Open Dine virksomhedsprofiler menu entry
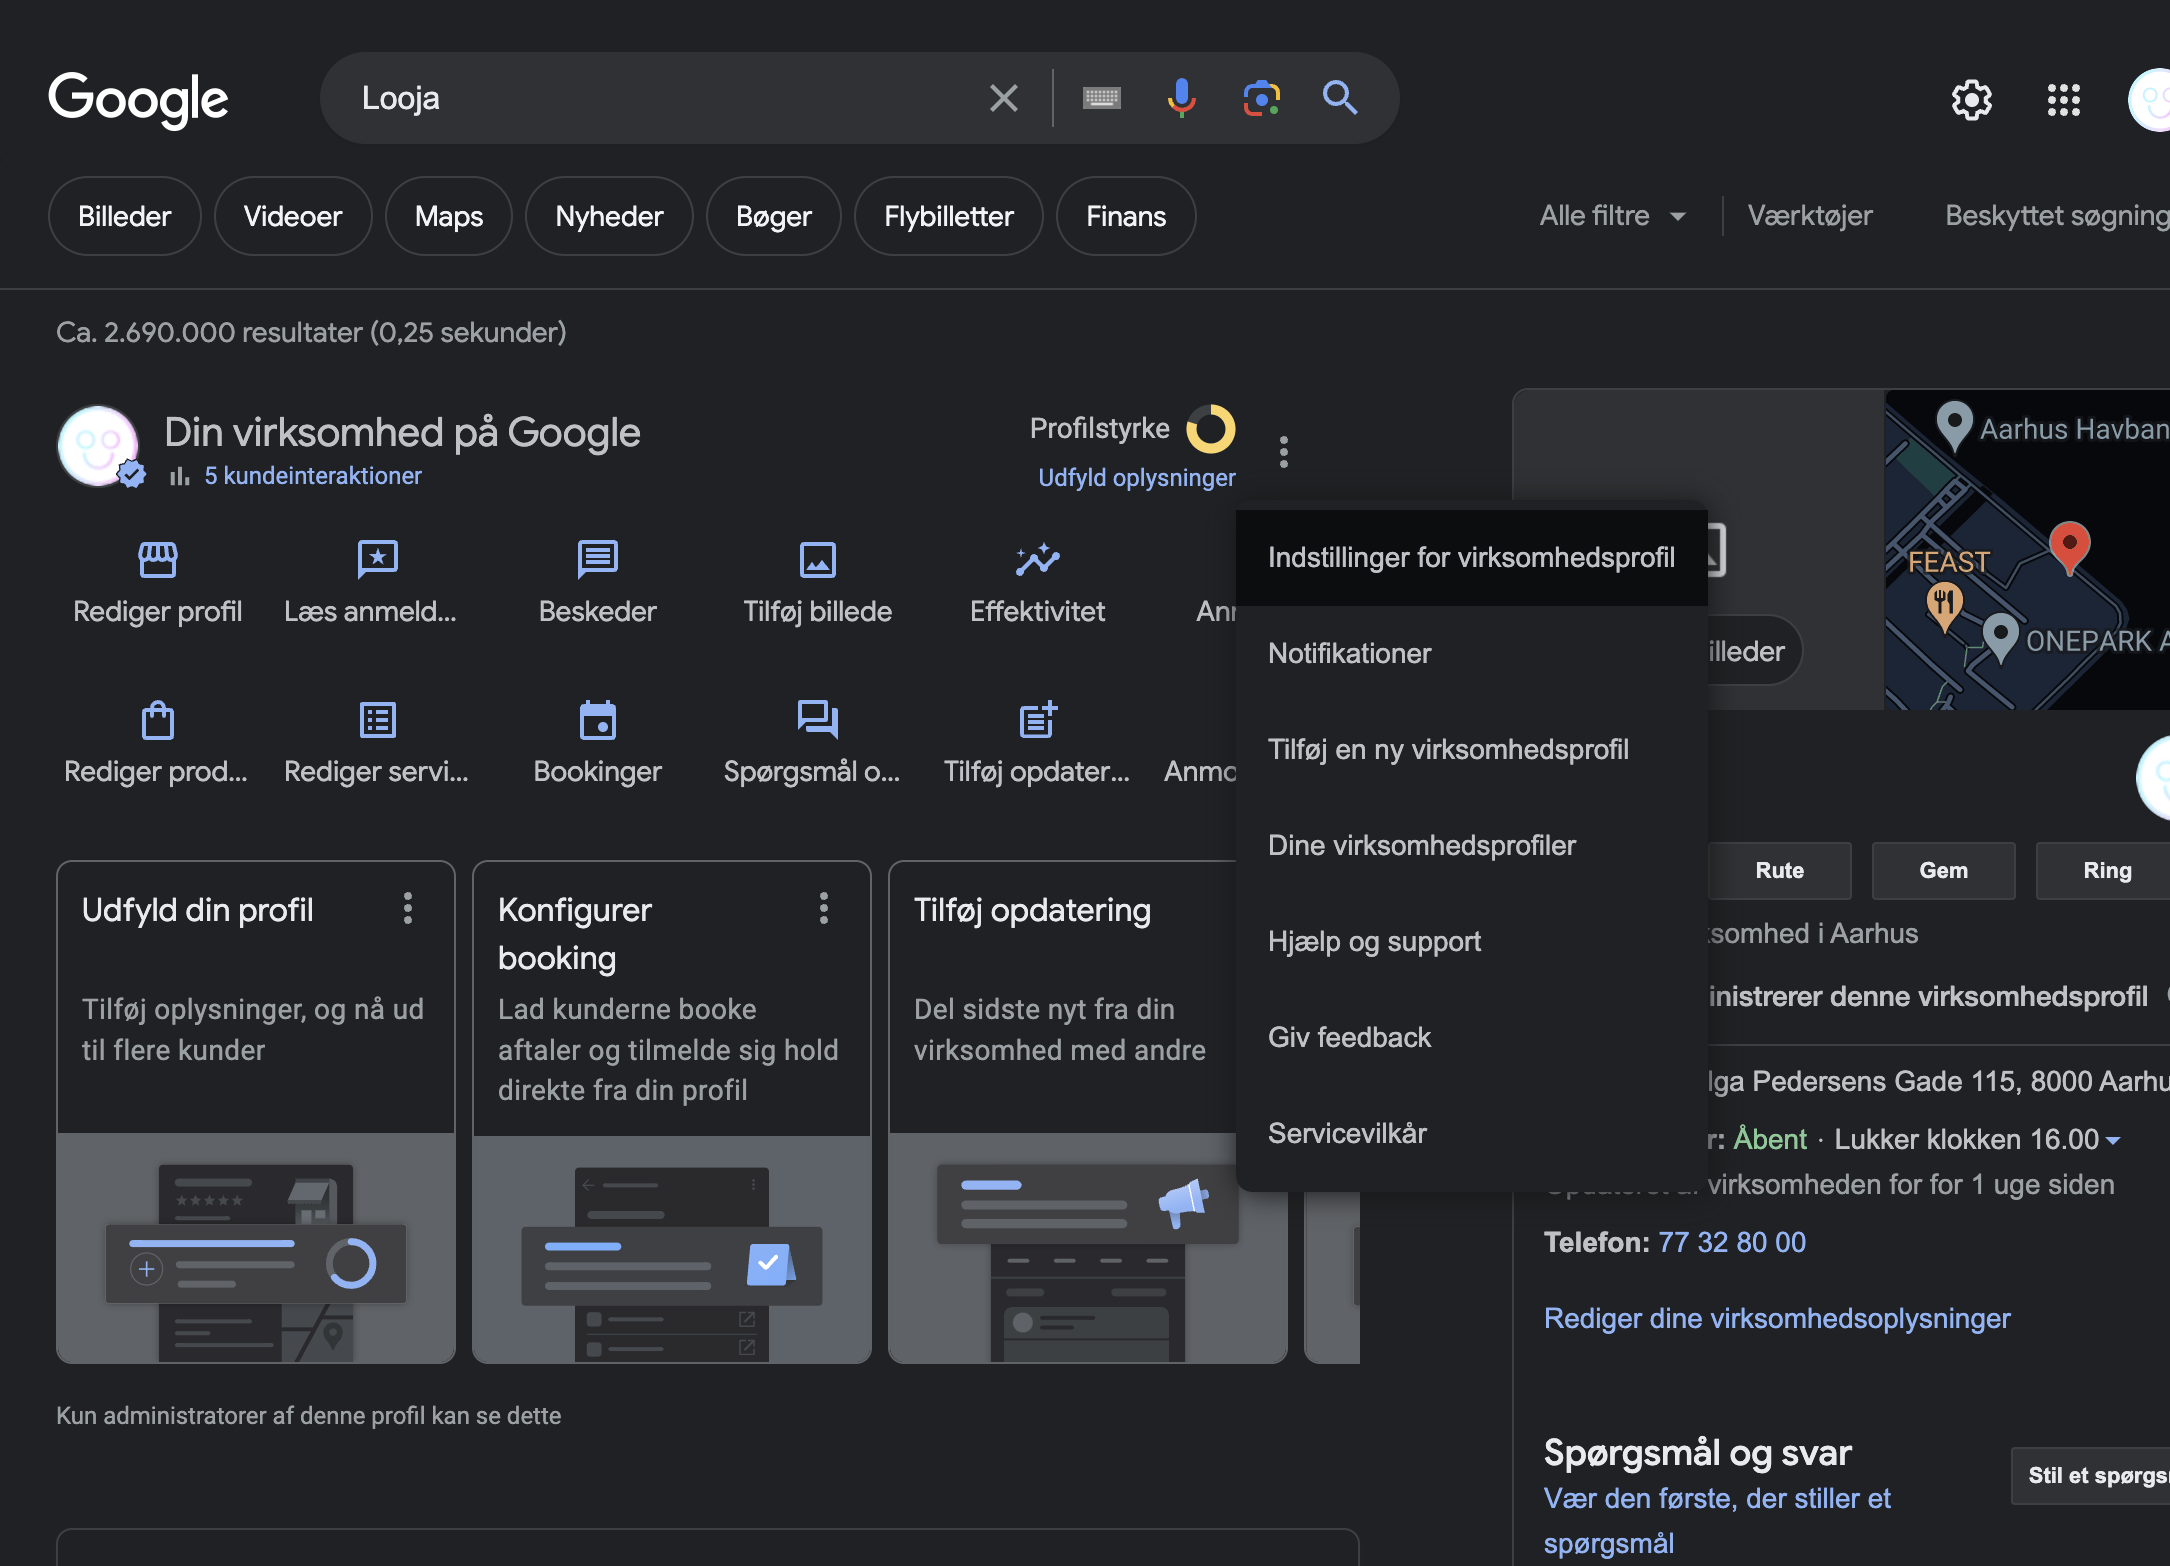The width and height of the screenshot is (2170, 1566). (1471, 845)
